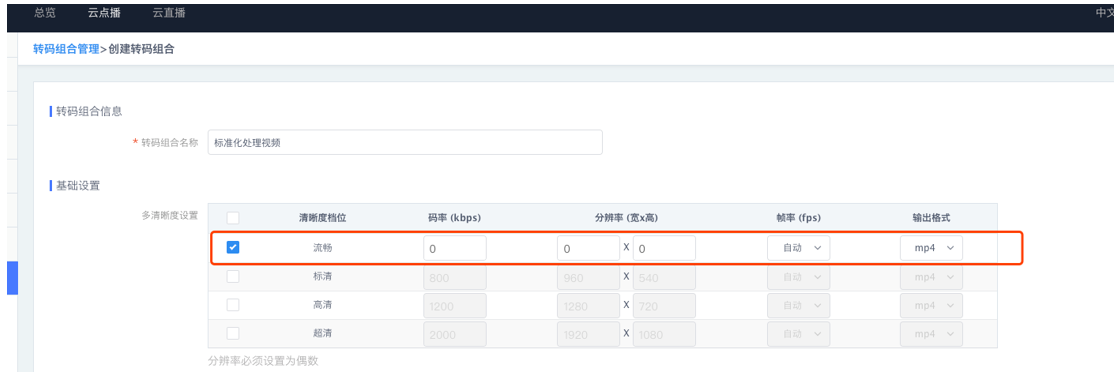Click the 标清 bitrate field showing 800
The image size is (1118, 386).
(455, 277)
